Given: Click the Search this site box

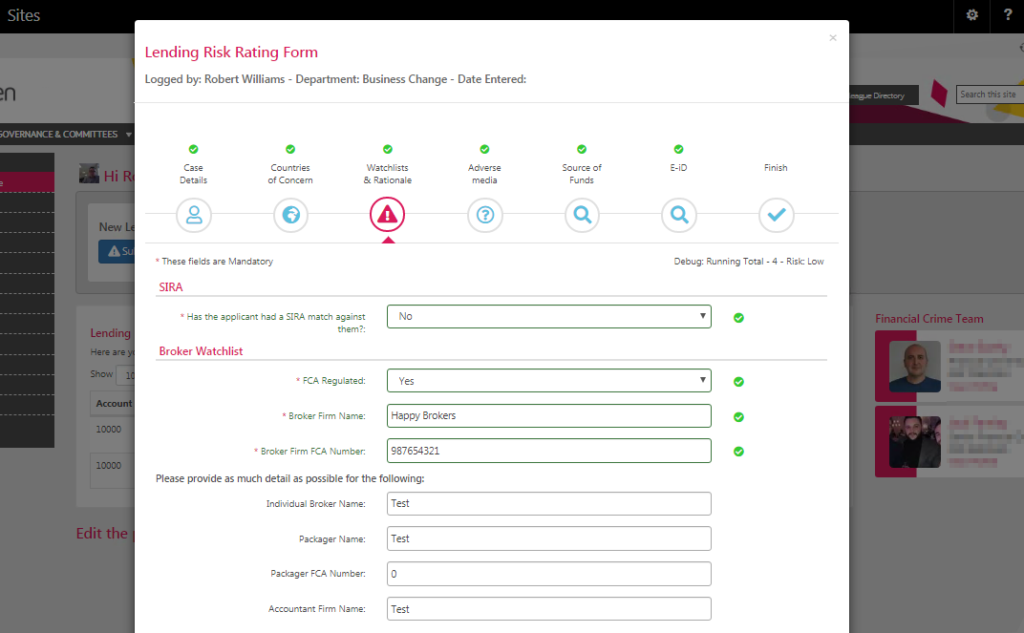Looking at the screenshot, I should click(x=989, y=95).
